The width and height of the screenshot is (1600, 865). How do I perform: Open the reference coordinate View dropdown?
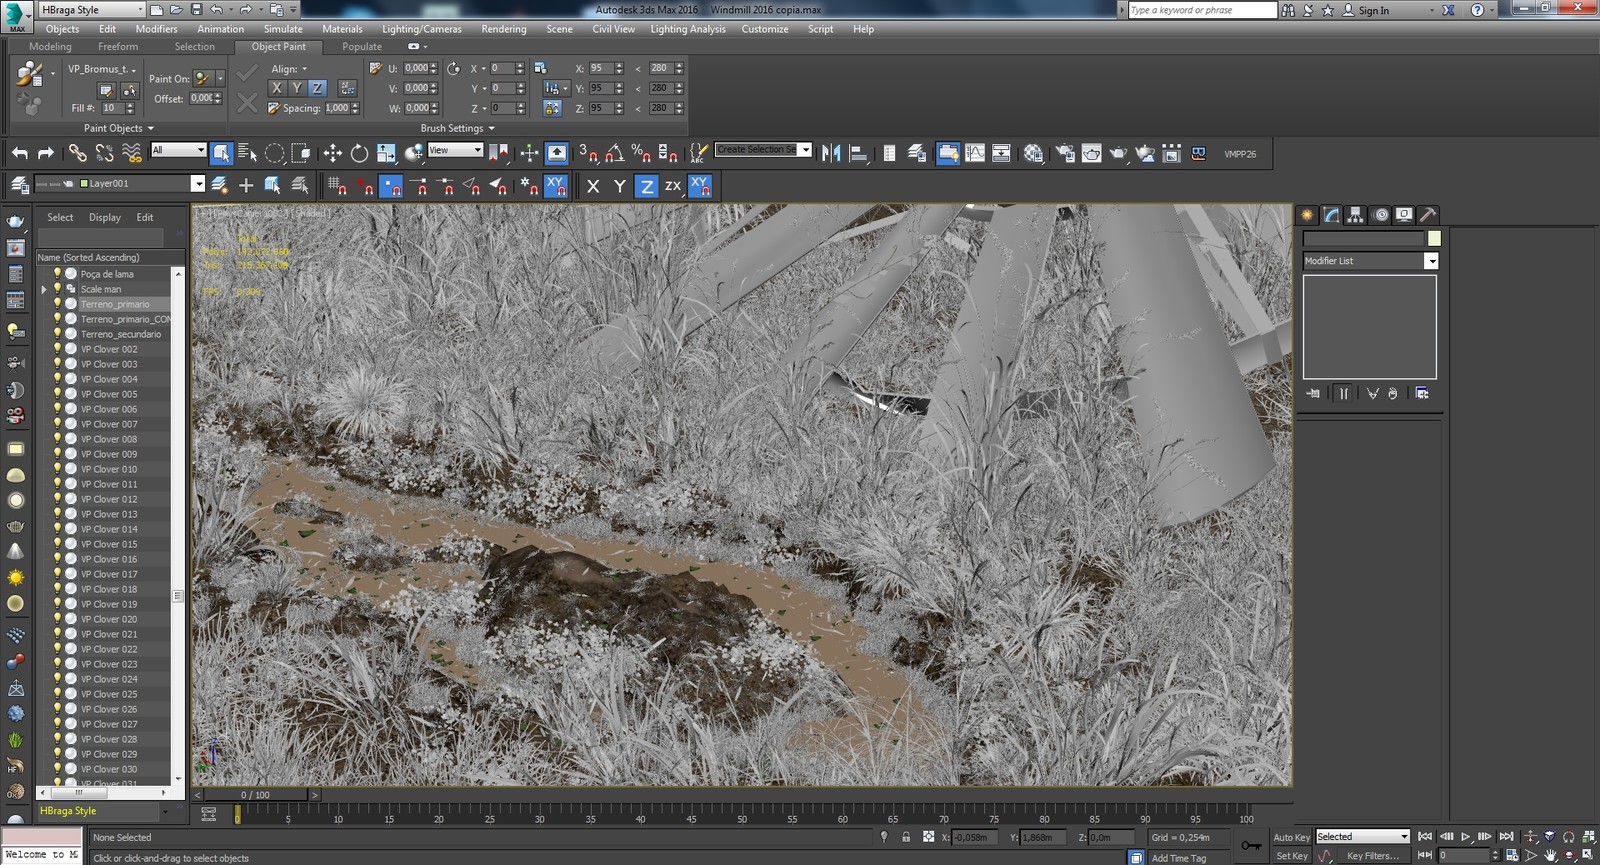point(455,150)
